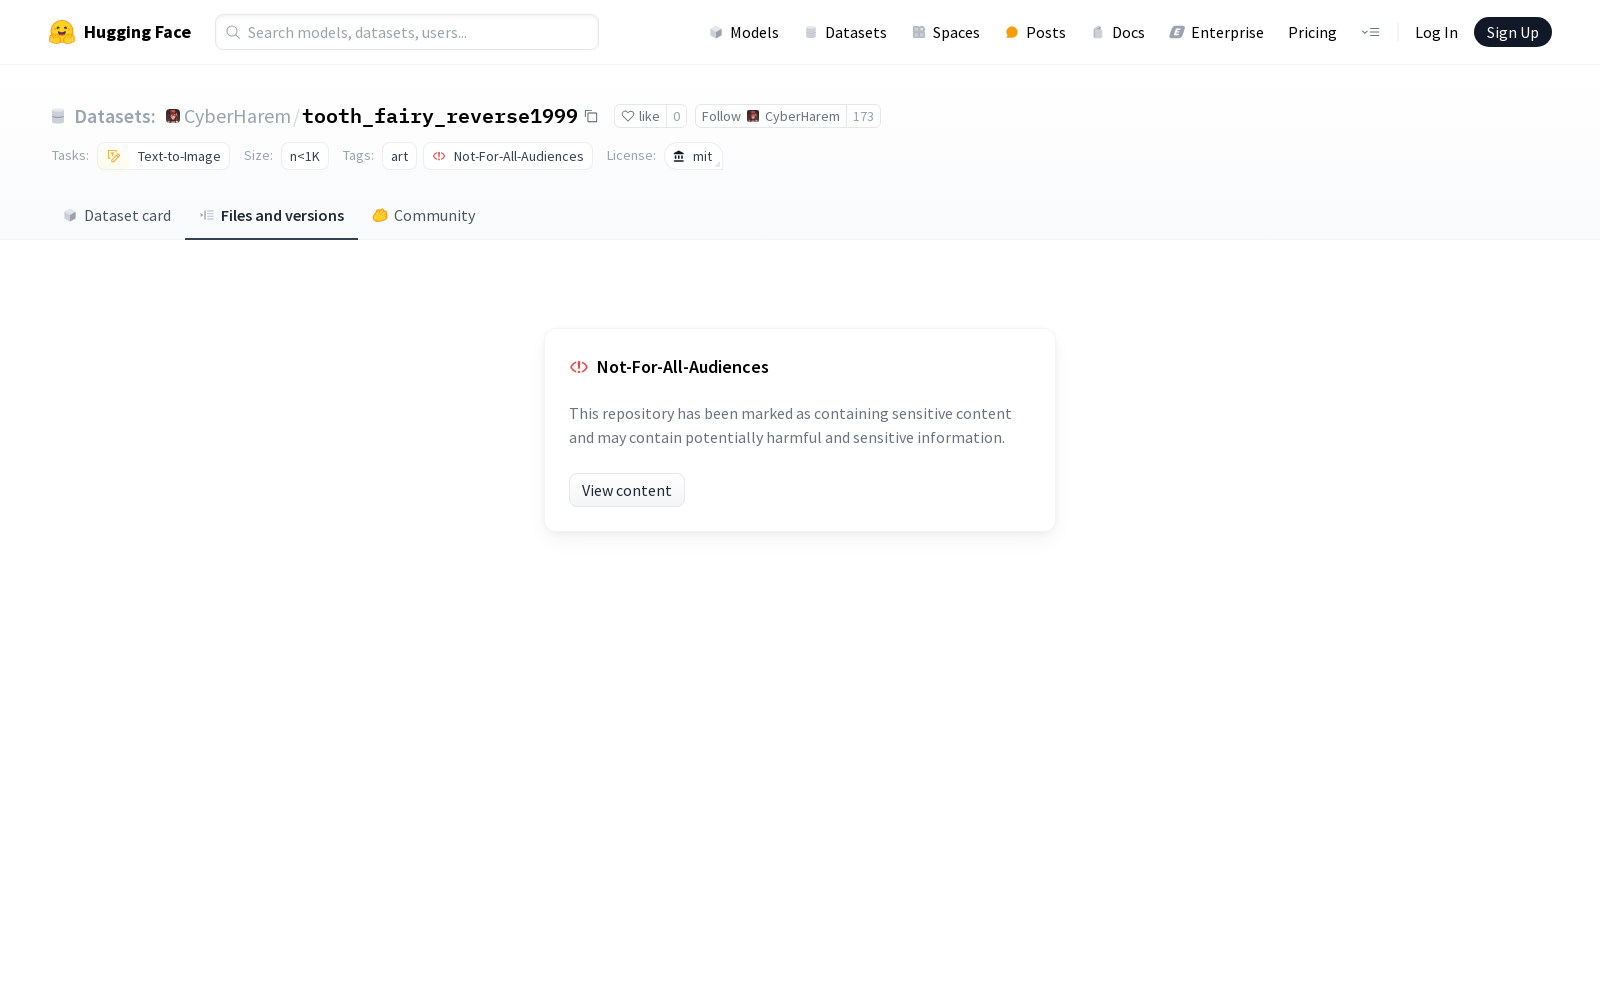1600x1000 pixels.
Task: Click the n<1K size tag
Action: (x=305, y=156)
